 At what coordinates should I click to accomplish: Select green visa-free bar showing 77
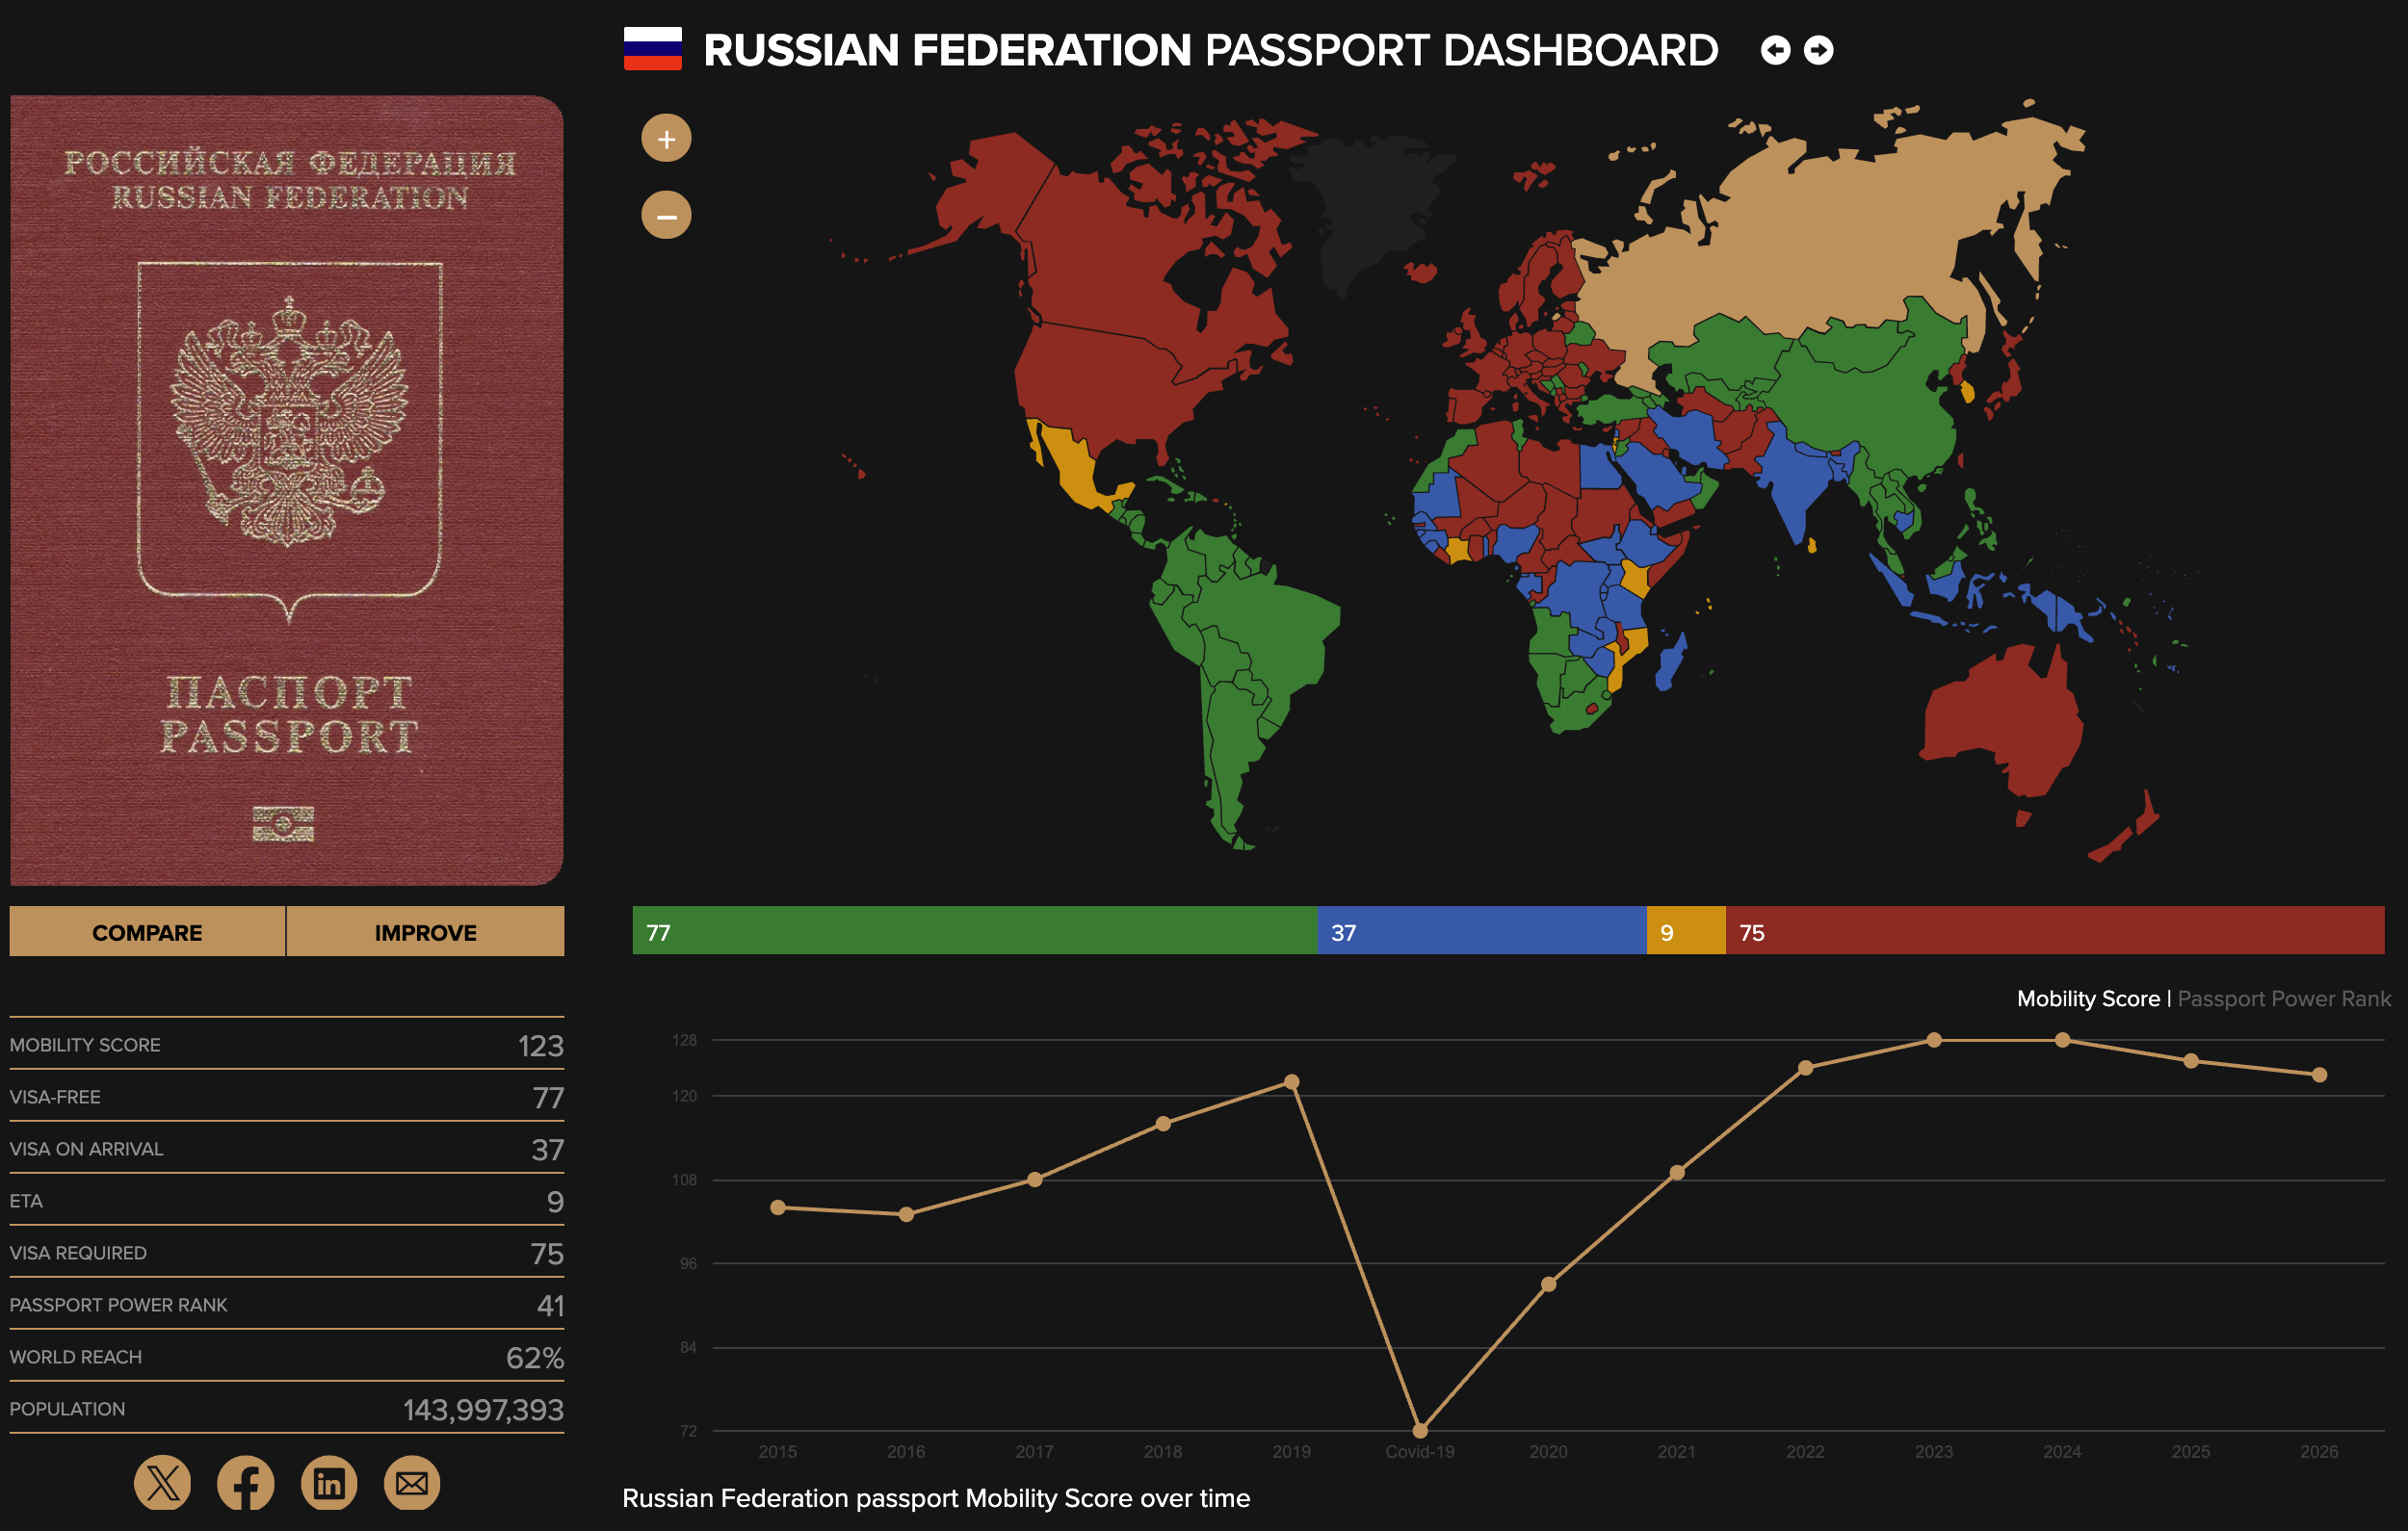pyautogui.click(x=975, y=931)
